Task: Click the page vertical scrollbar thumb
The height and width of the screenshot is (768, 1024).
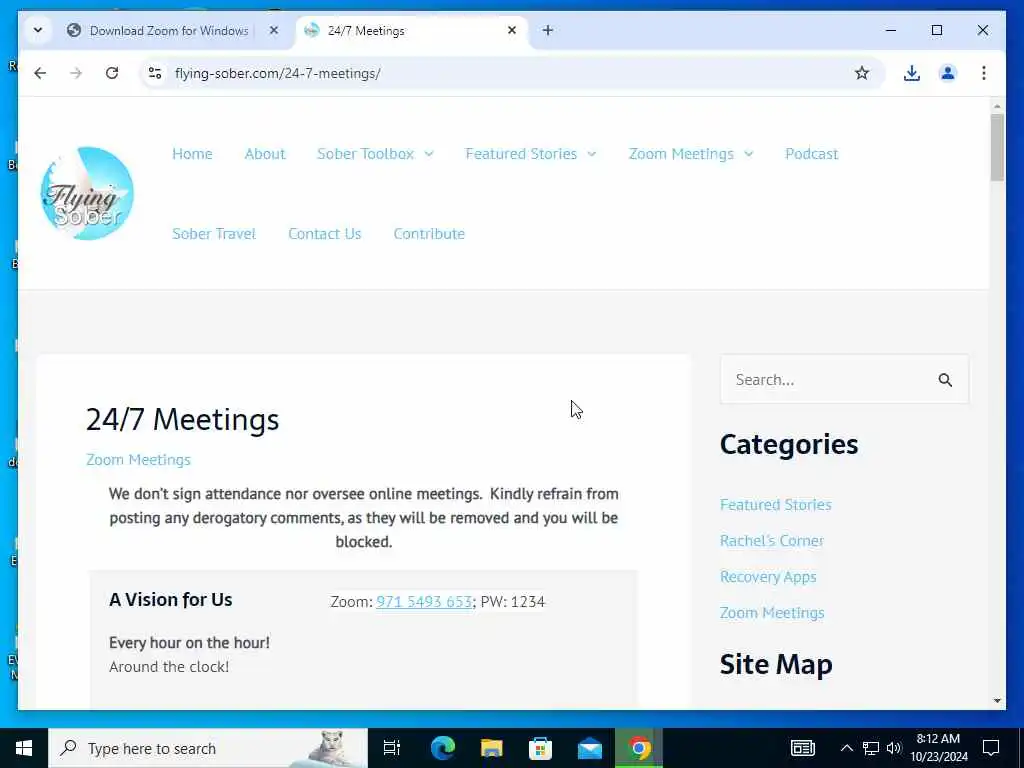Action: click(997, 147)
